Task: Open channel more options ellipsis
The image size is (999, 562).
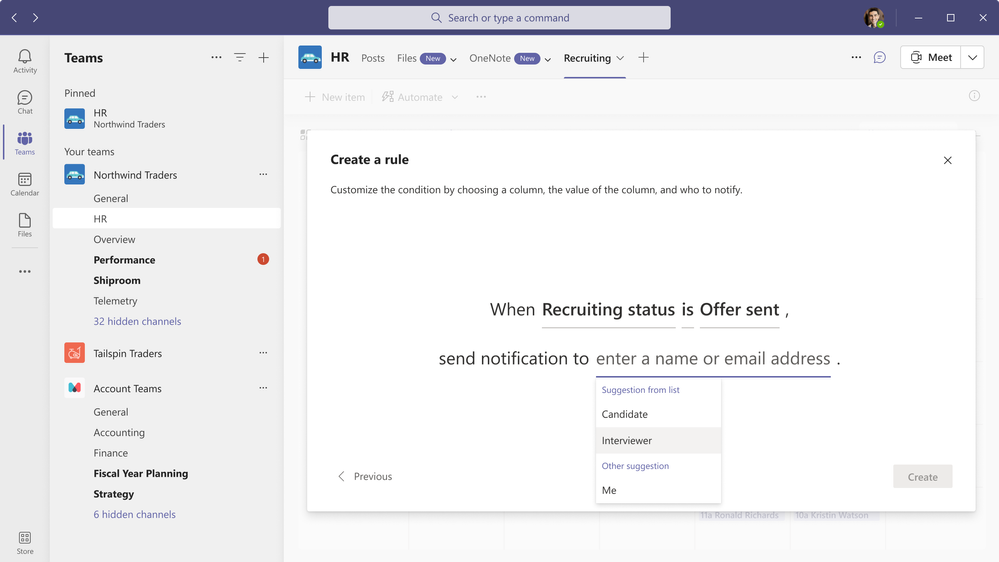Action: coord(856,57)
